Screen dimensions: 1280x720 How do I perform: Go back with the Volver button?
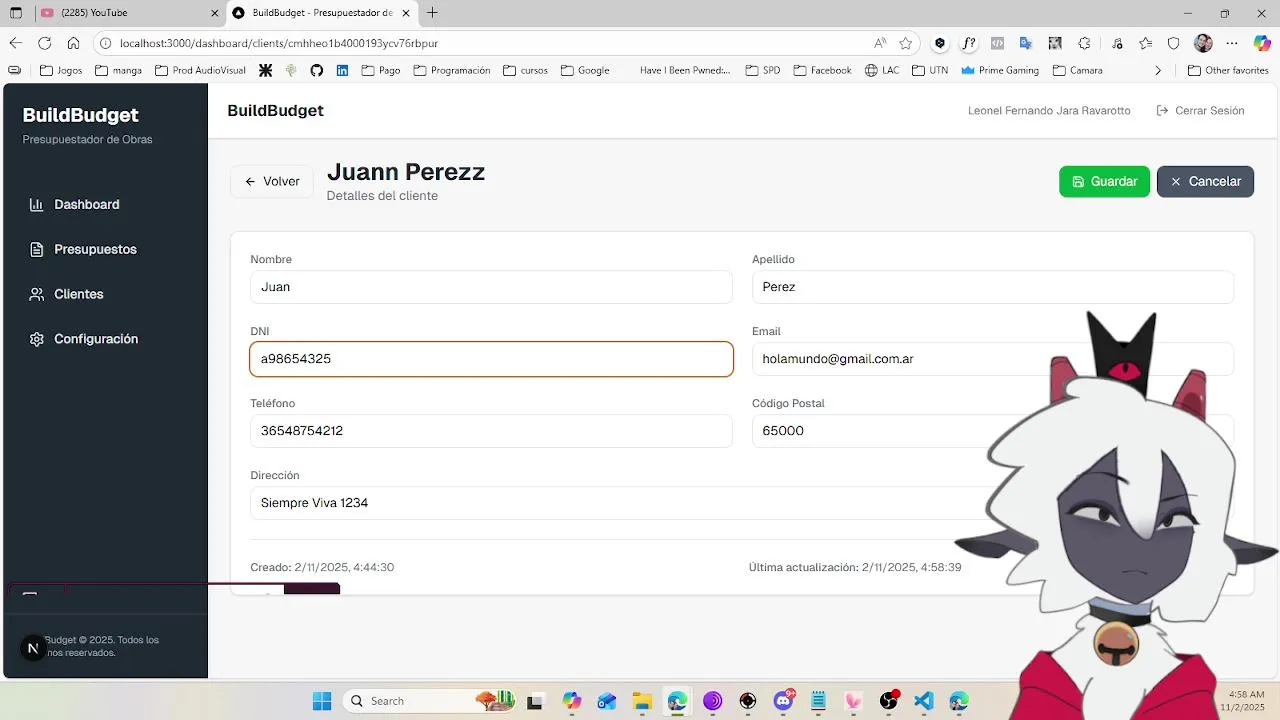272,181
